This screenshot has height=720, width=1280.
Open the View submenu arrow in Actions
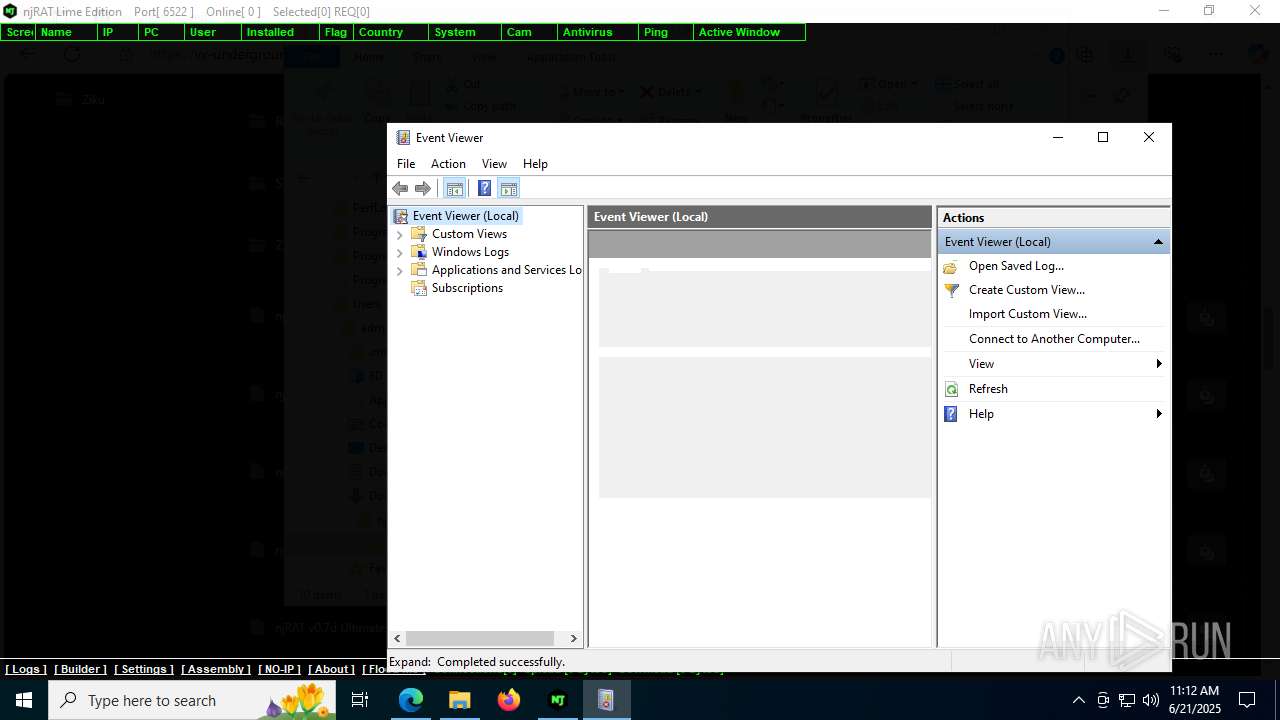pyautogui.click(x=1159, y=364)
